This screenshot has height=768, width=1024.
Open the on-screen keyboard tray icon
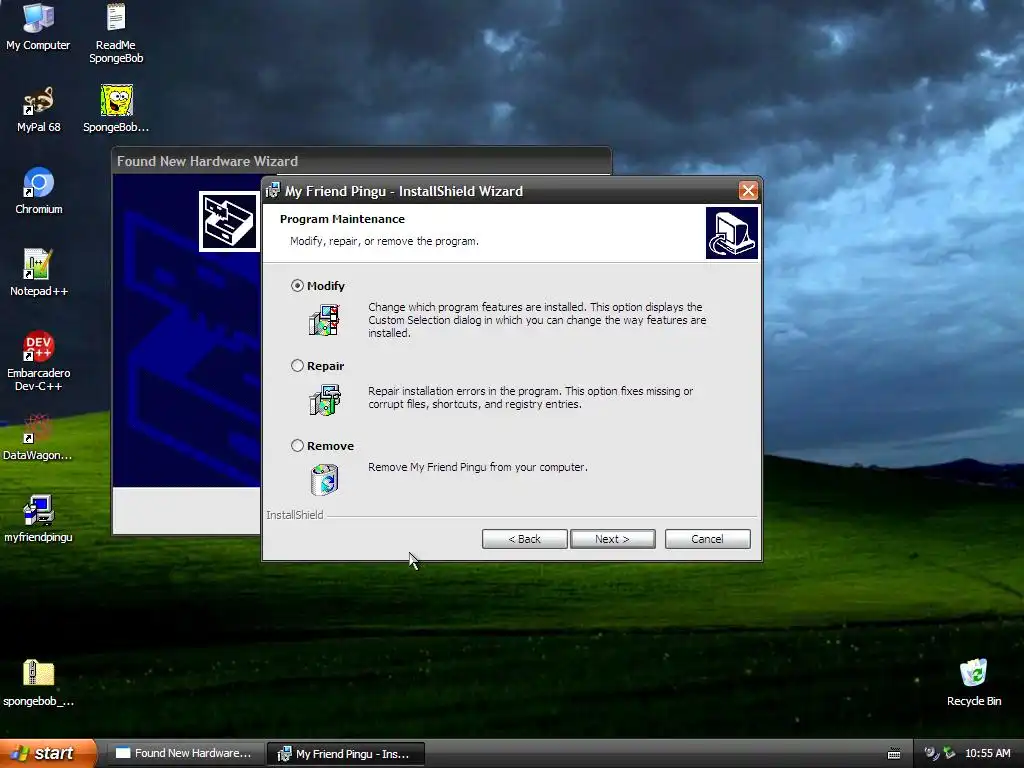click(x=894, y=754)
